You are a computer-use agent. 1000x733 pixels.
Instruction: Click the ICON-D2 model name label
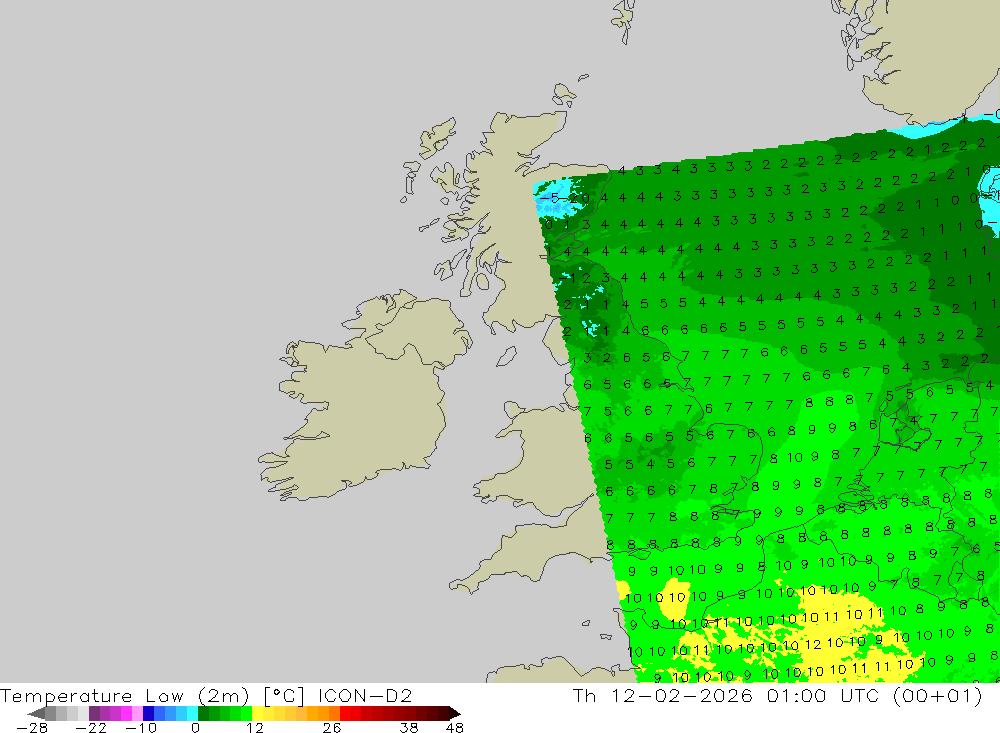pyautogui.click(x=365, y=696)
